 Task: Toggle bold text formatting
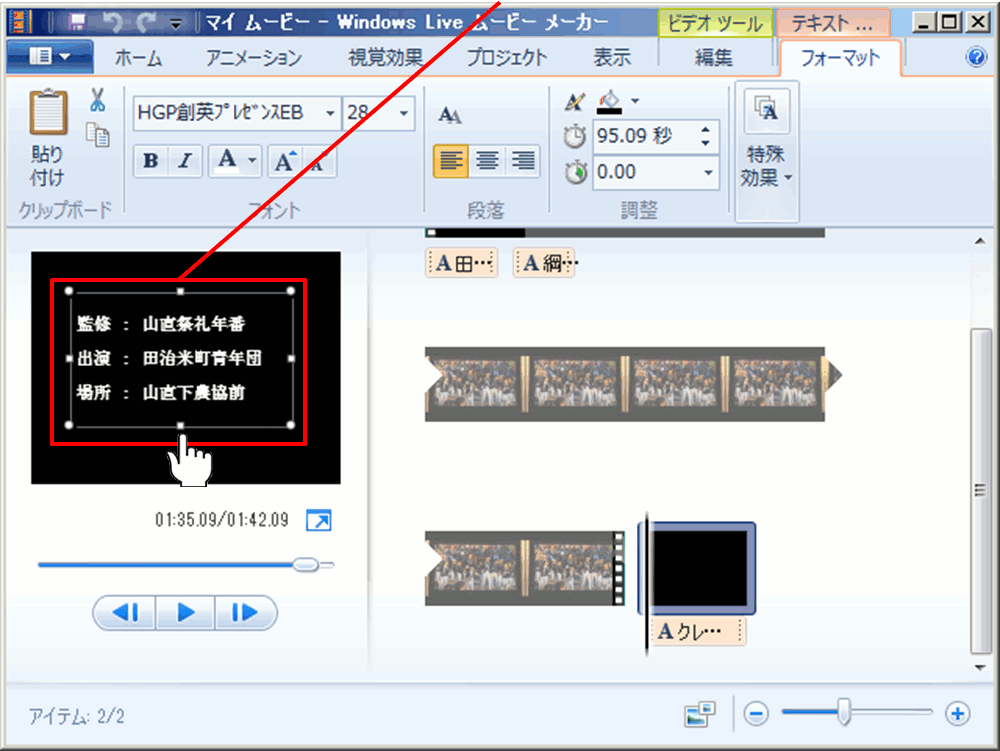(150, 162)
